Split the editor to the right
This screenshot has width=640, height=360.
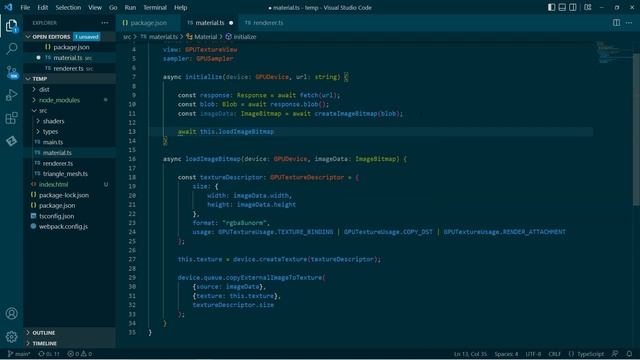pos(616,23)
